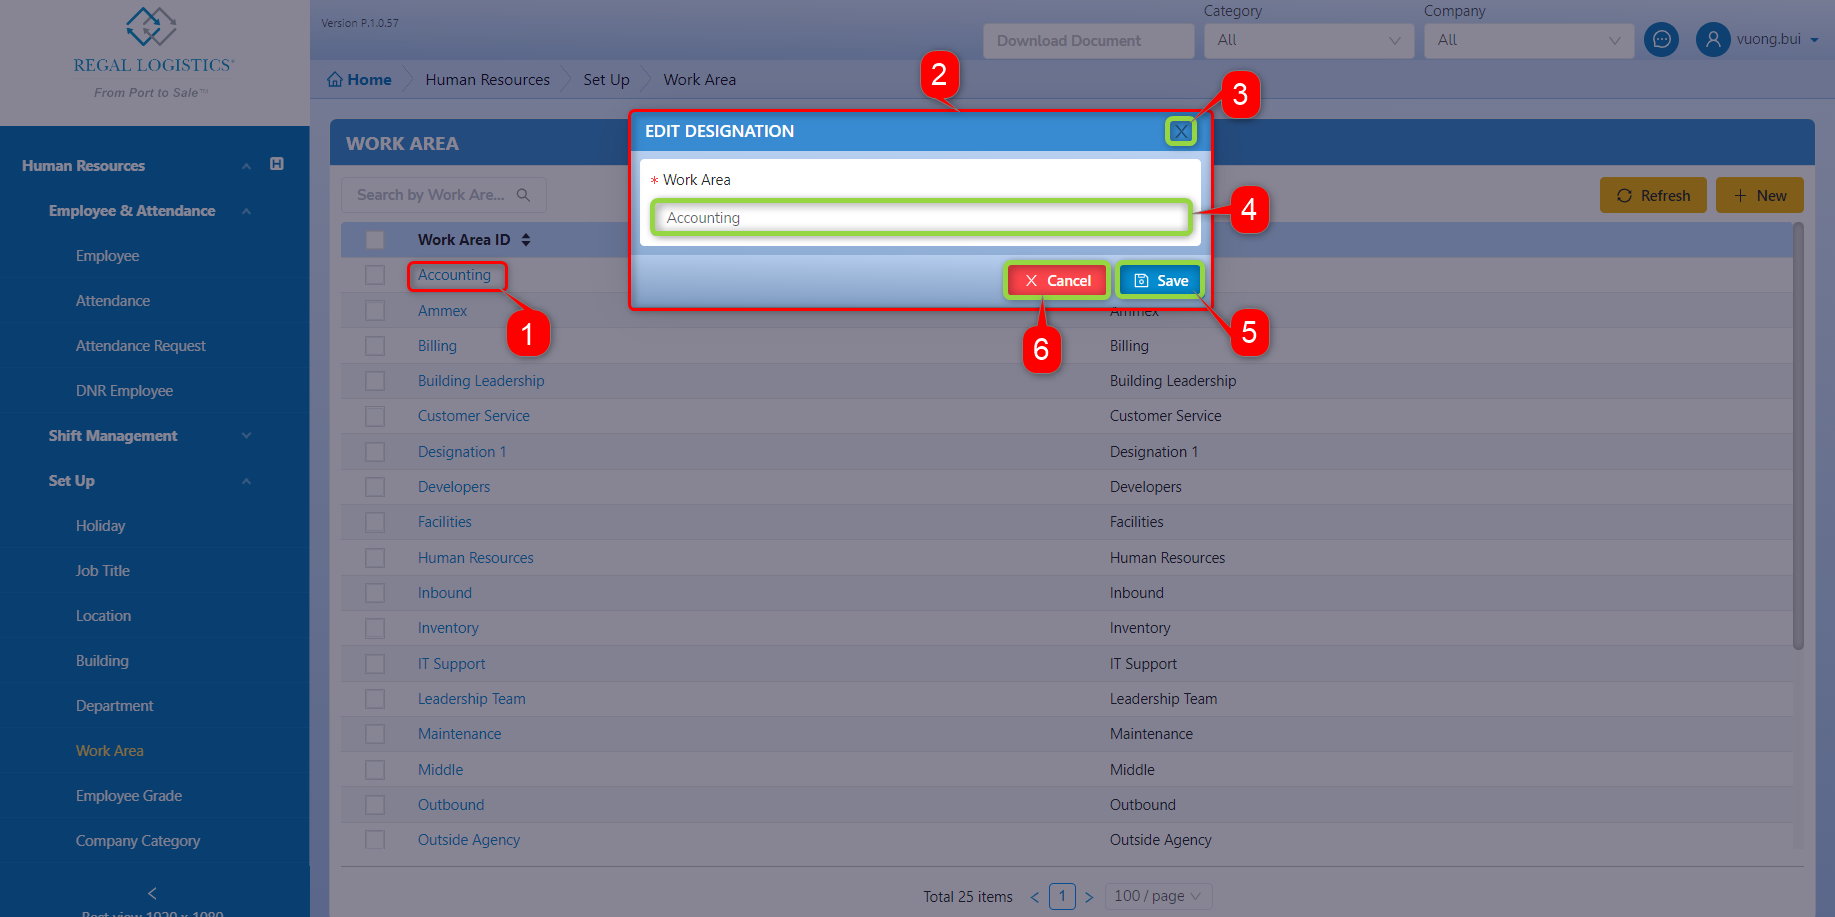Go to previous page arrow
Viewport: 1835px width, 917px height.
pos(1035,897)
